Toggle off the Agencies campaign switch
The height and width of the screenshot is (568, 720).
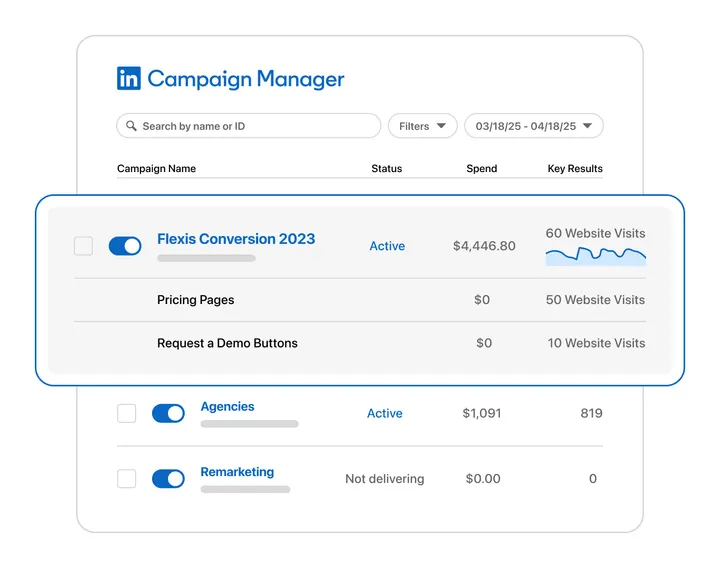point(168,413)
